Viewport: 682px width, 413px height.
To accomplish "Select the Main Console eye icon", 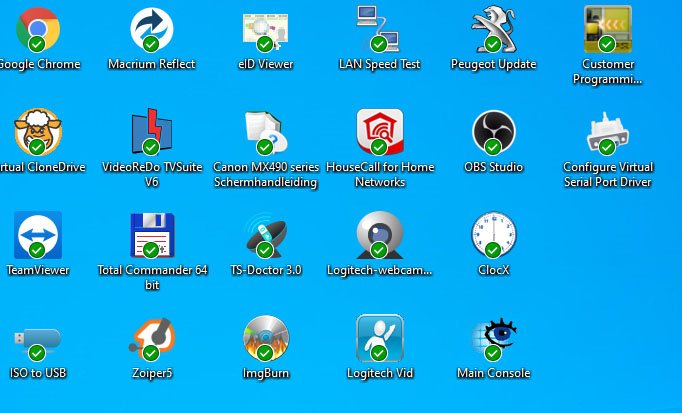I will (494, 339).
